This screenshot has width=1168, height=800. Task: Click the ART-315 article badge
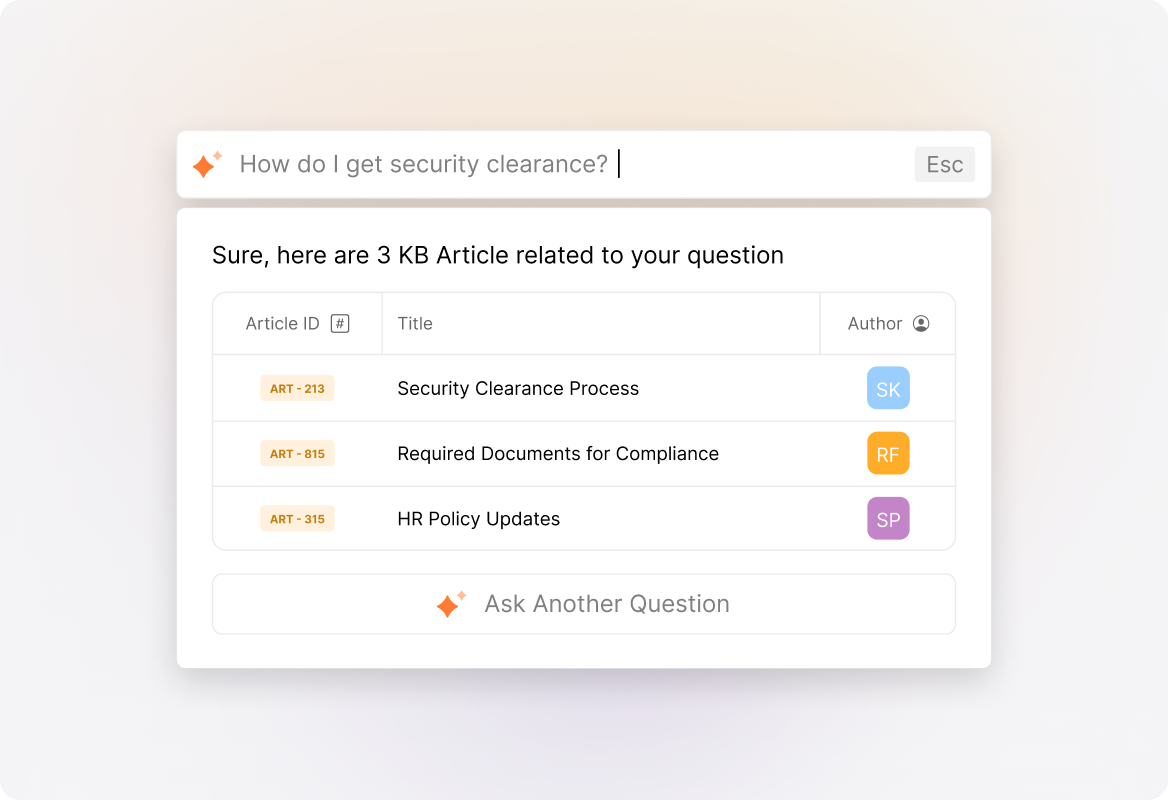(297, 518)
